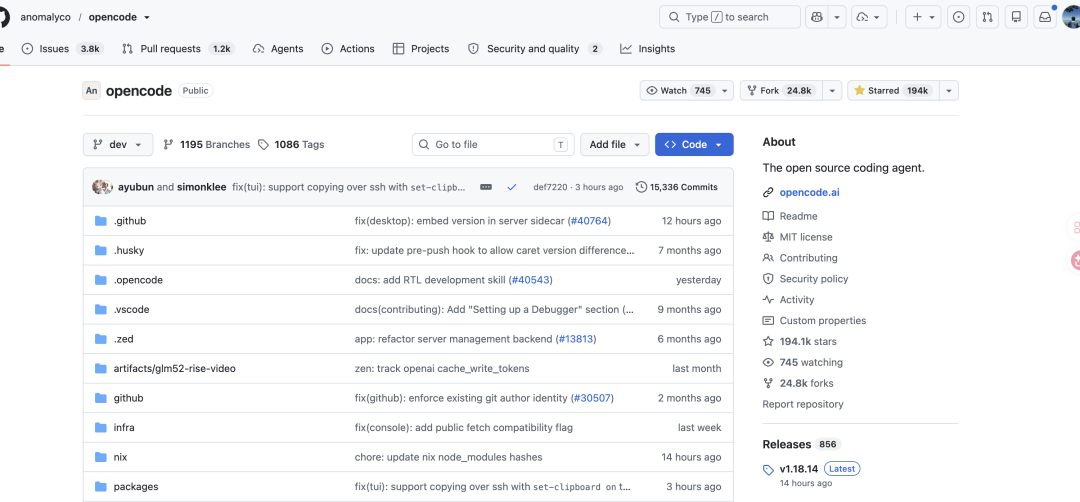Open the repositories icon in top header
The image size is (1080, 502).
tap(1016, 17)
